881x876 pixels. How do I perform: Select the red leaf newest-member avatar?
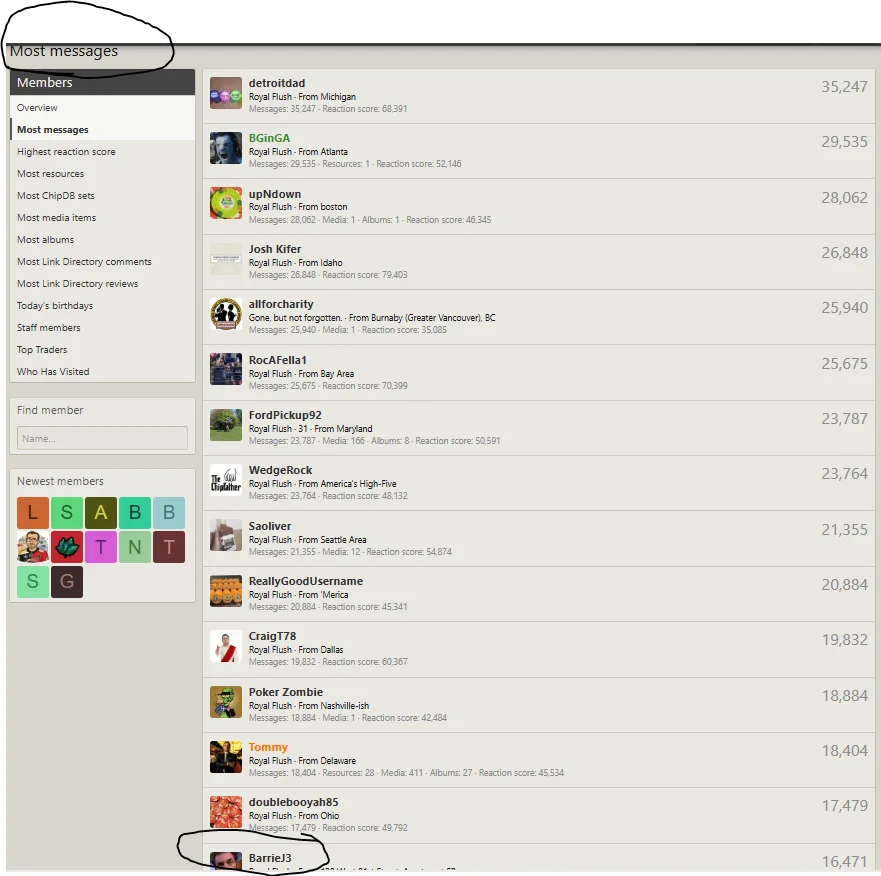pos(66,547)
